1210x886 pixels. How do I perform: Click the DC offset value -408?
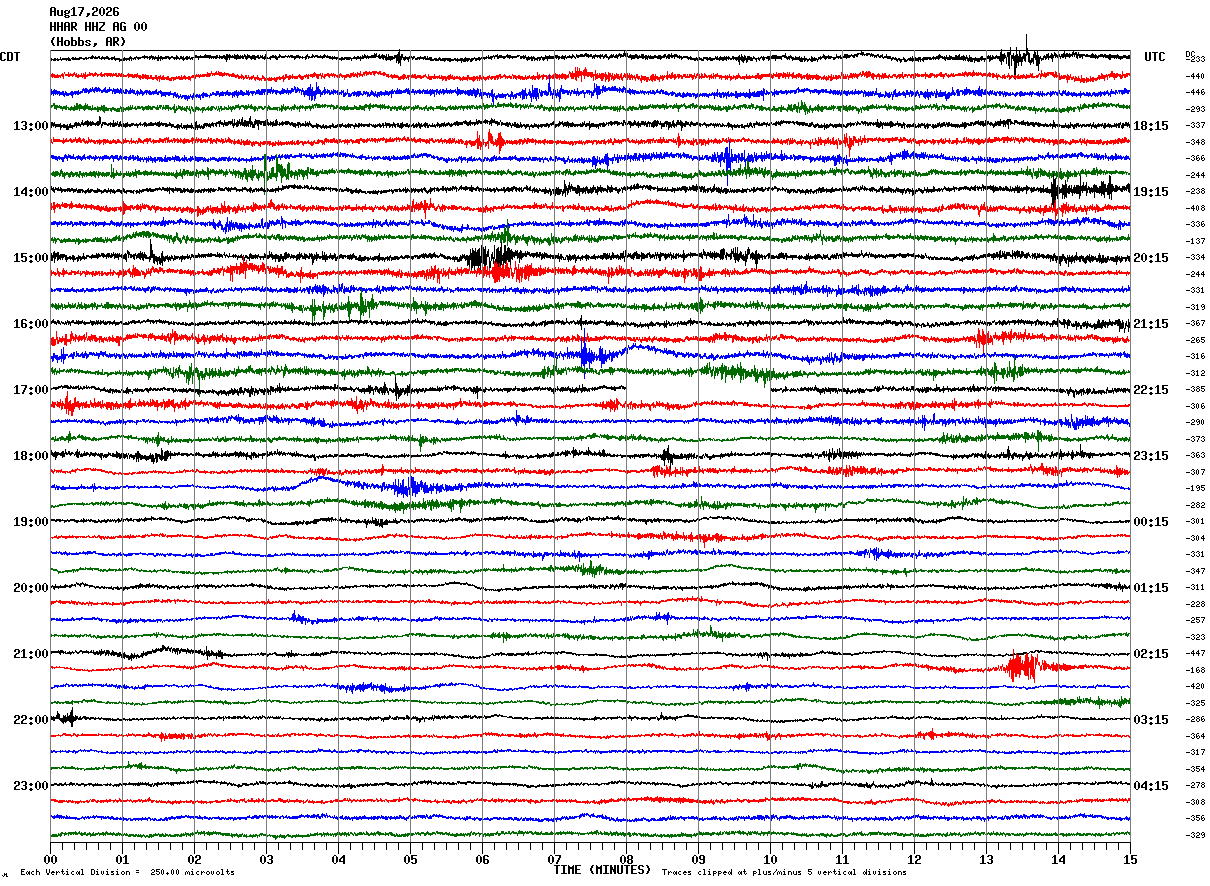pyautogui.click(x=1195, y=208)
